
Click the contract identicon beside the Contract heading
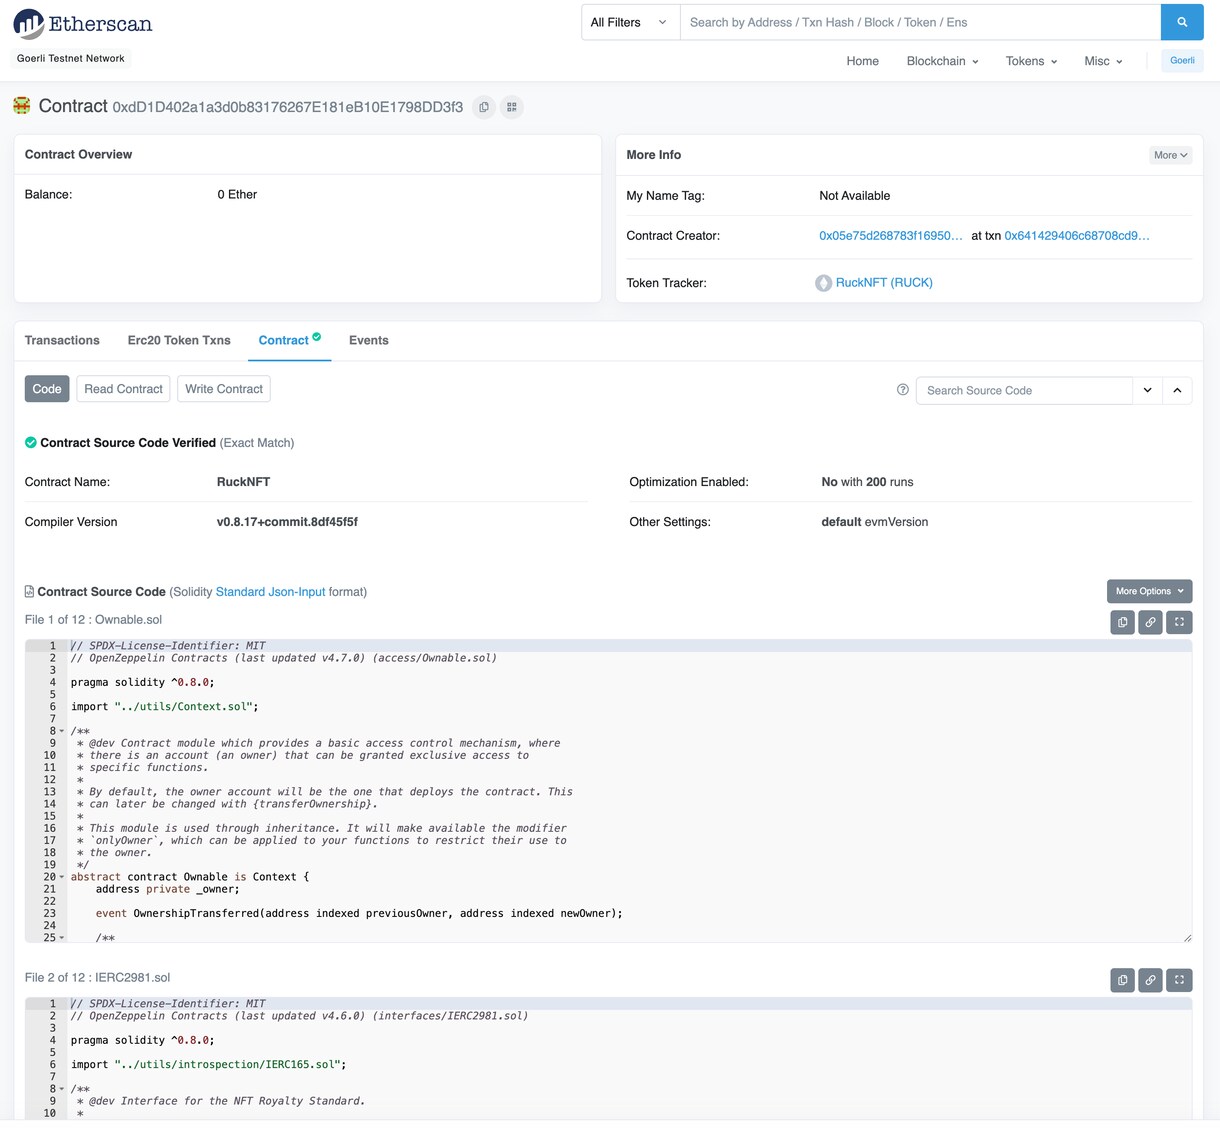(x=22, y=106)
